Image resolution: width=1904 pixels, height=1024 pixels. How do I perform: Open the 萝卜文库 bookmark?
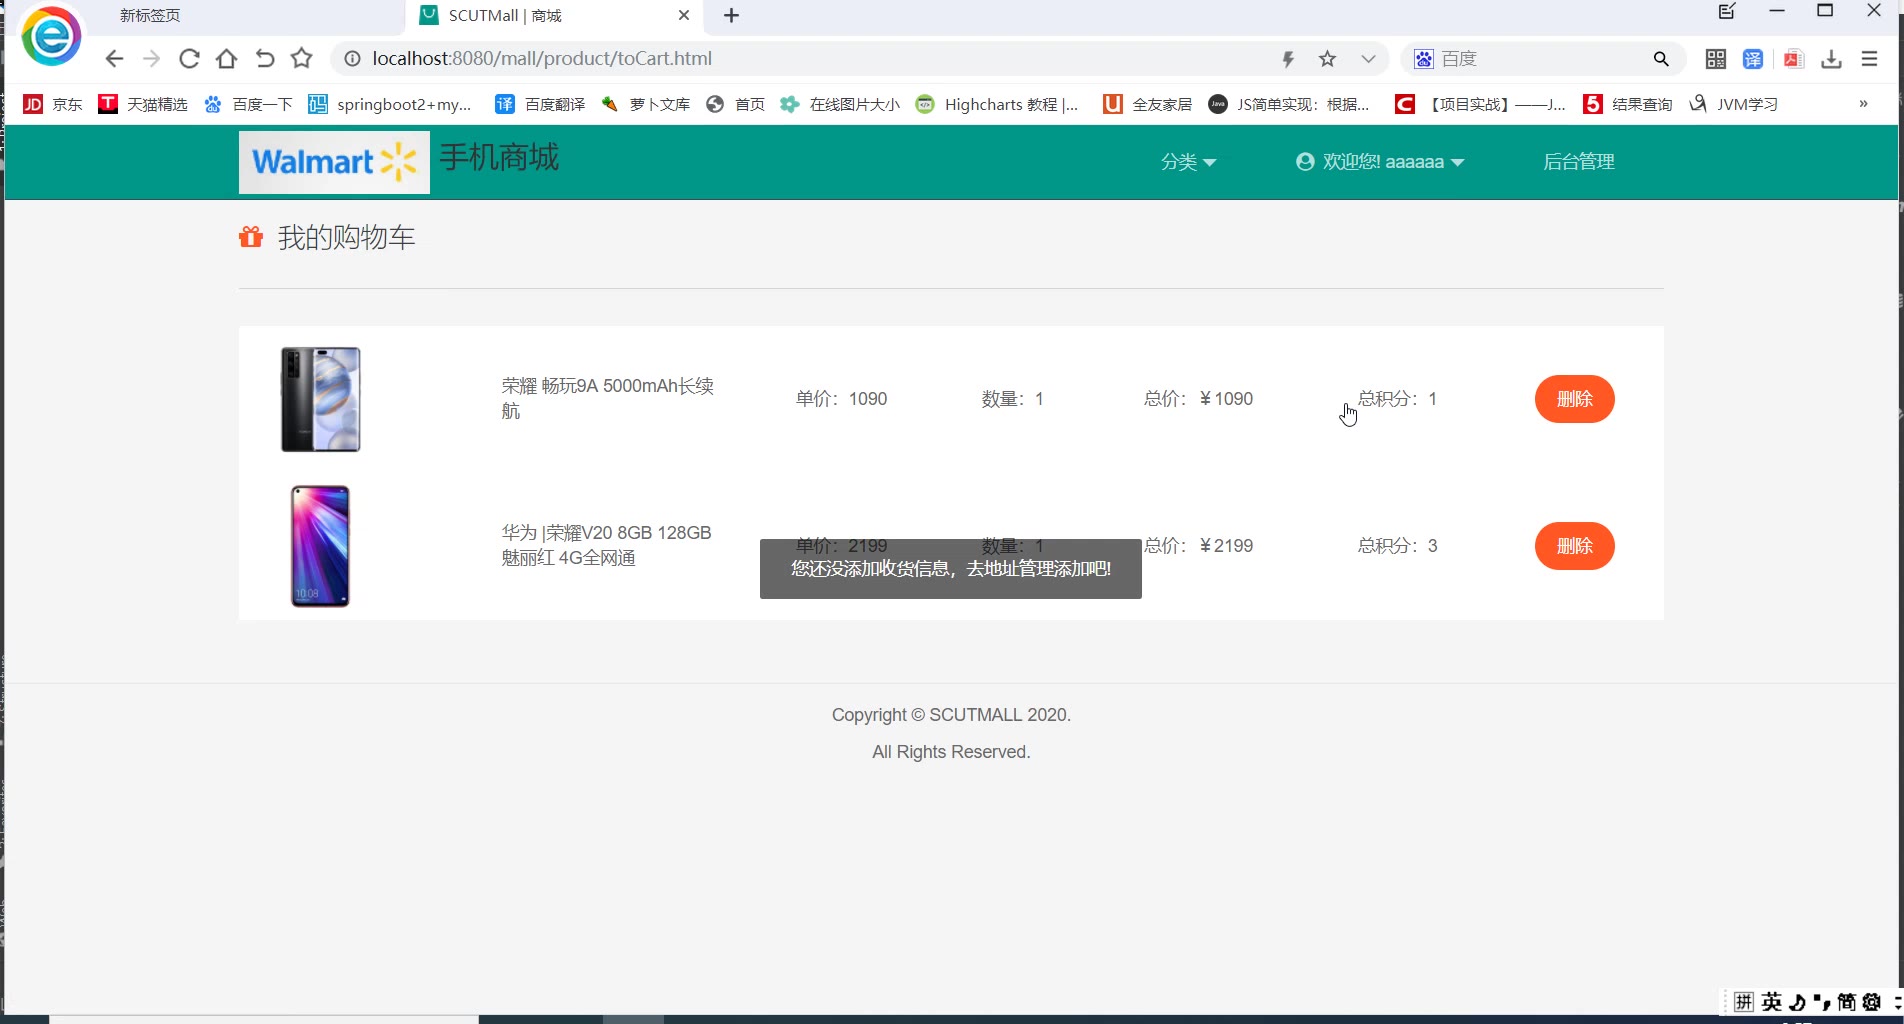(645, 104)
